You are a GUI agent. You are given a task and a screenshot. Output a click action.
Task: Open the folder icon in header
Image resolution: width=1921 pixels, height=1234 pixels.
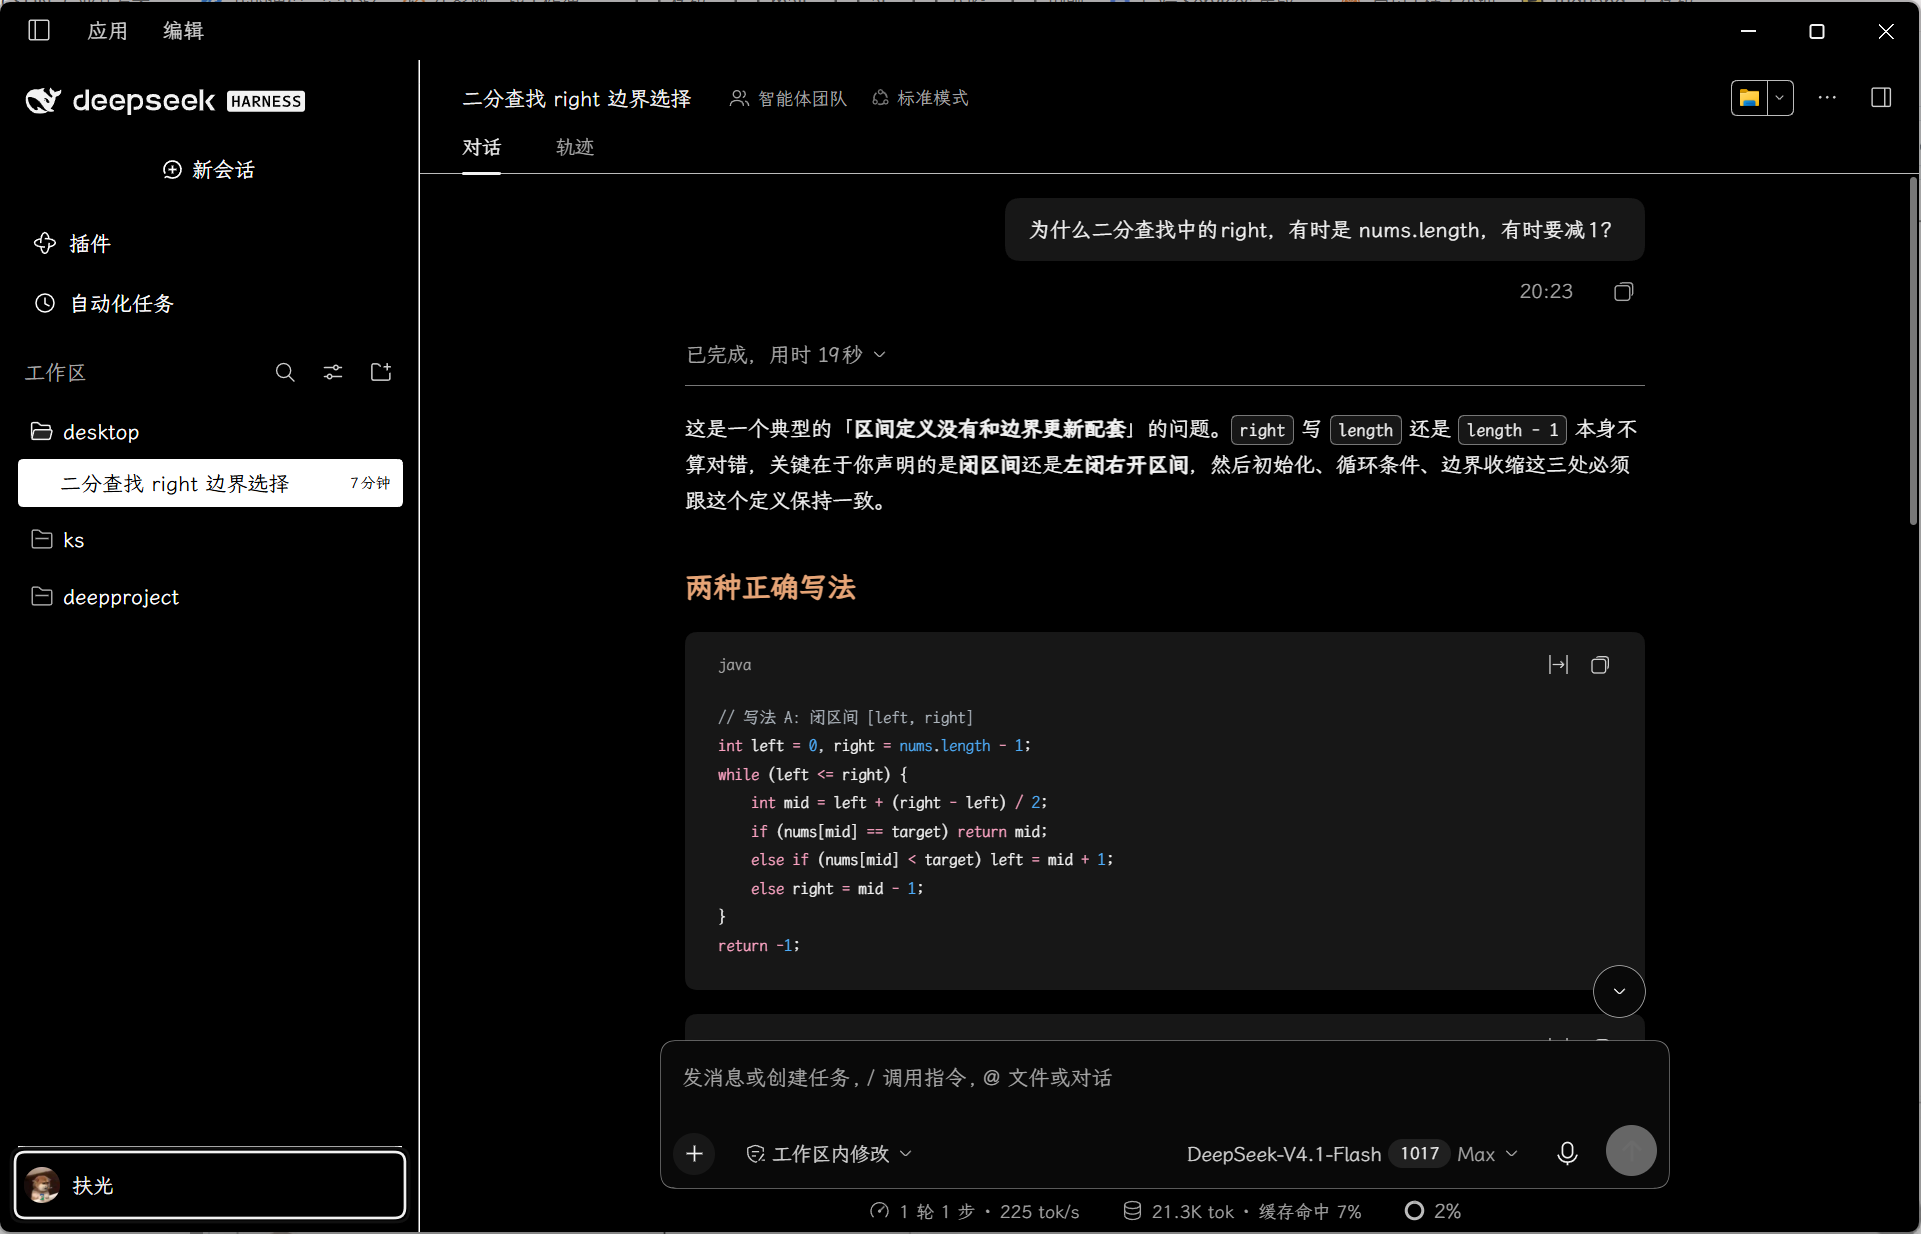1749,98
